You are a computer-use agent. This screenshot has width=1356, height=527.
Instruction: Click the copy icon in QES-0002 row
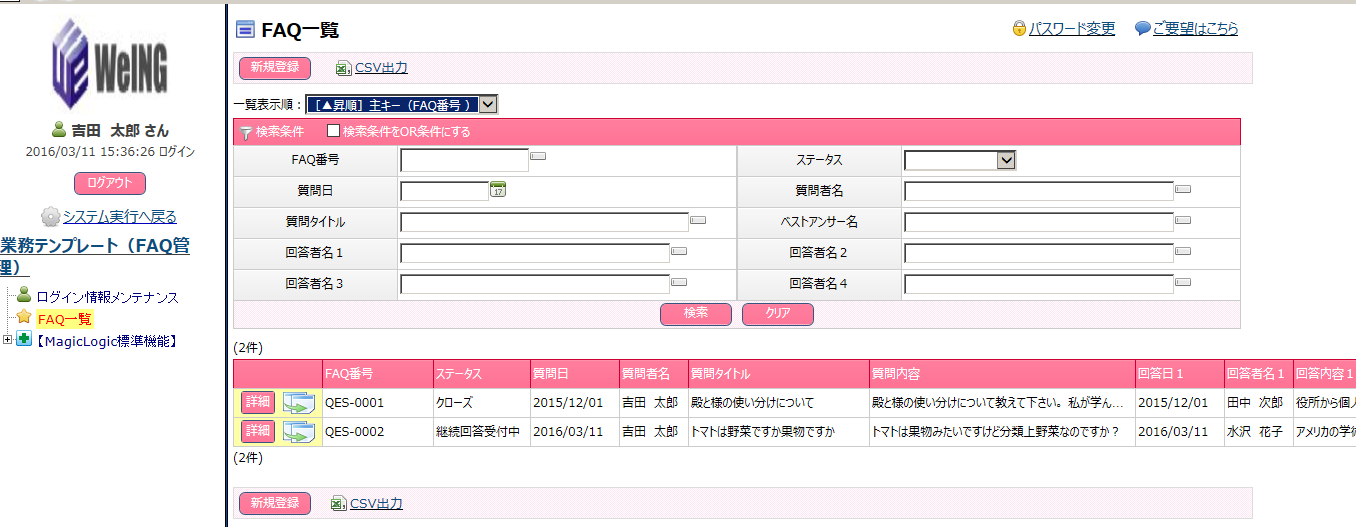click(x=298, y=432)
